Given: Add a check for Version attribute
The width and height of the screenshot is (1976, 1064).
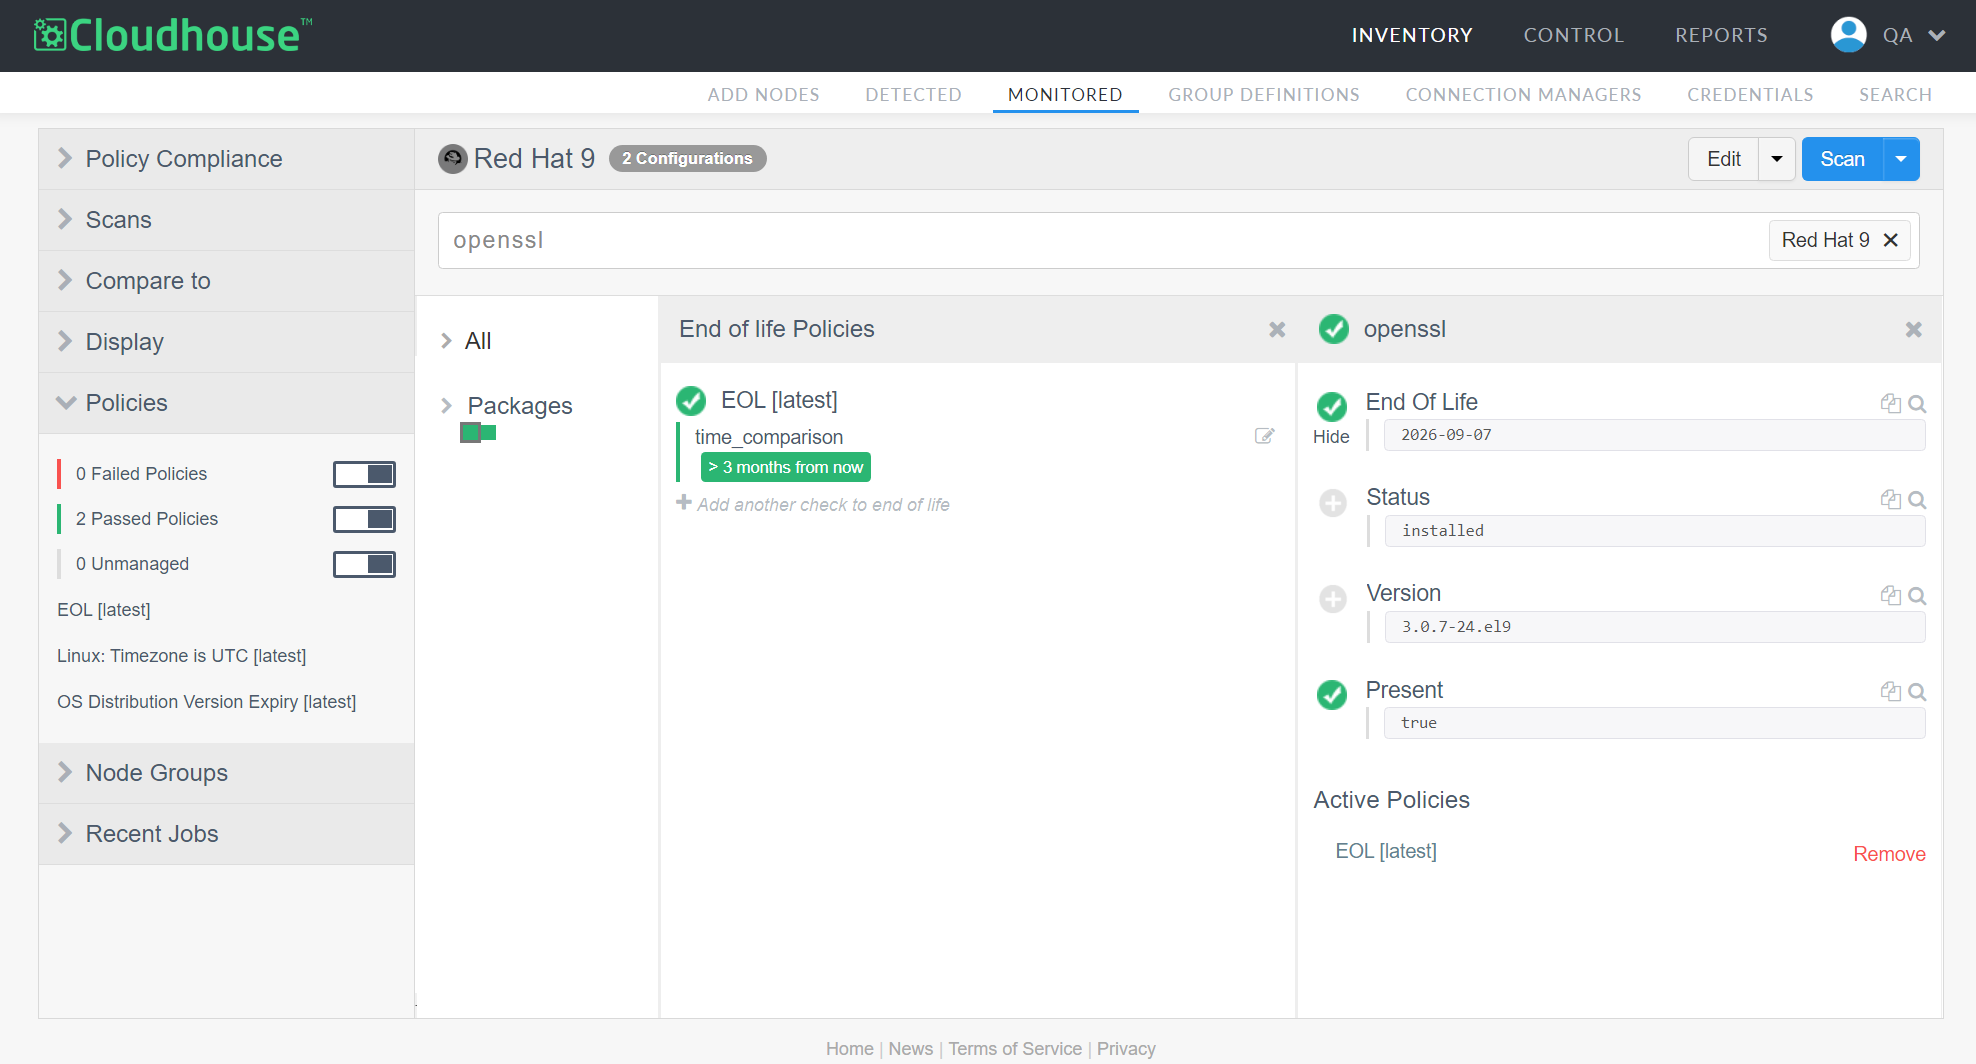Looking at the screenshot, I should [1333, 598].
